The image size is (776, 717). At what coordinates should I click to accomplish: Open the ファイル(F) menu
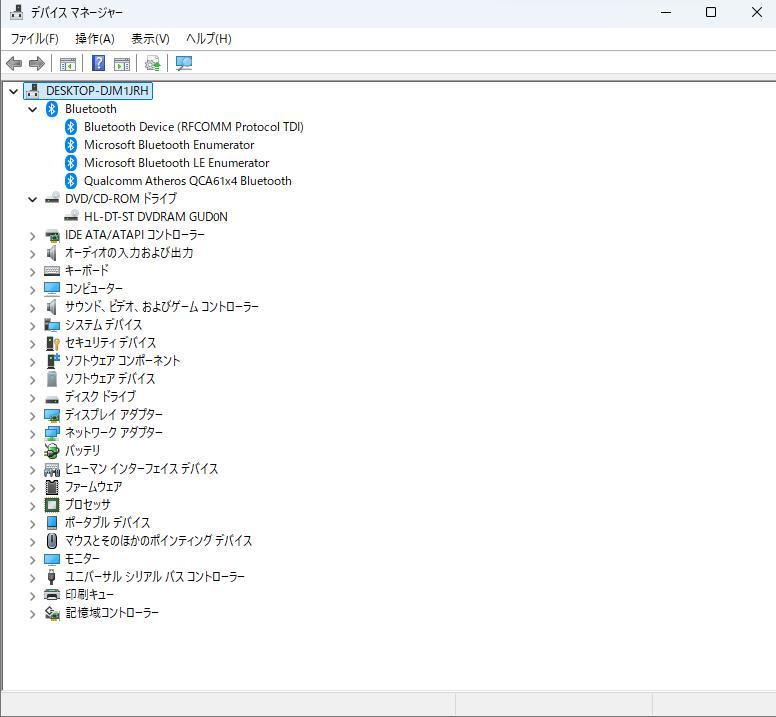[x=35, y=39]
